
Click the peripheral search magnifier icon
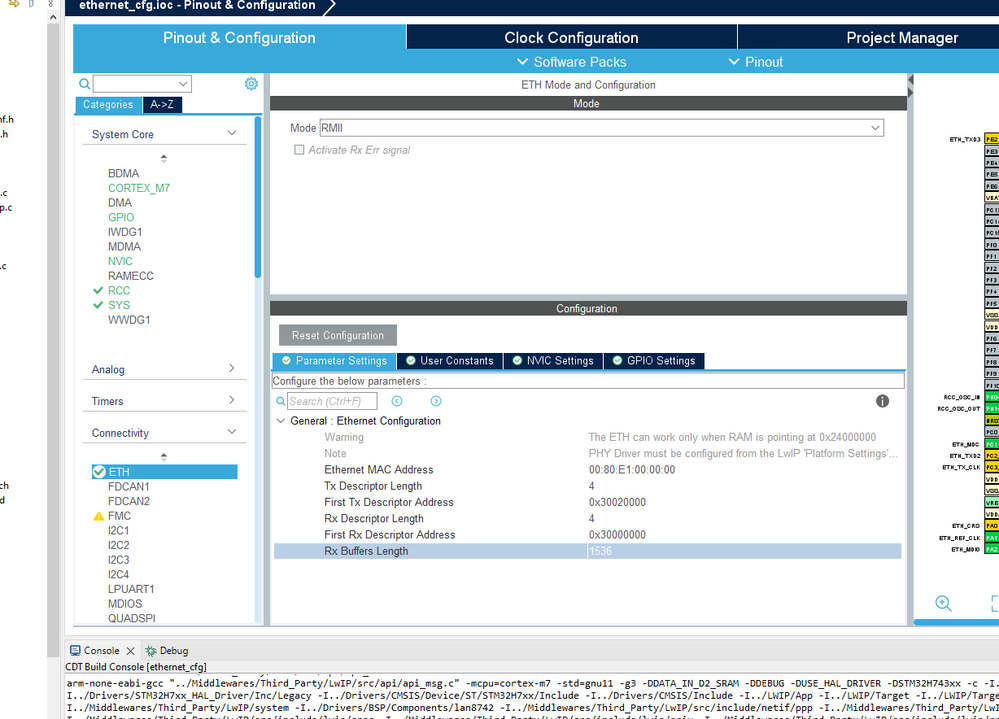84,83
